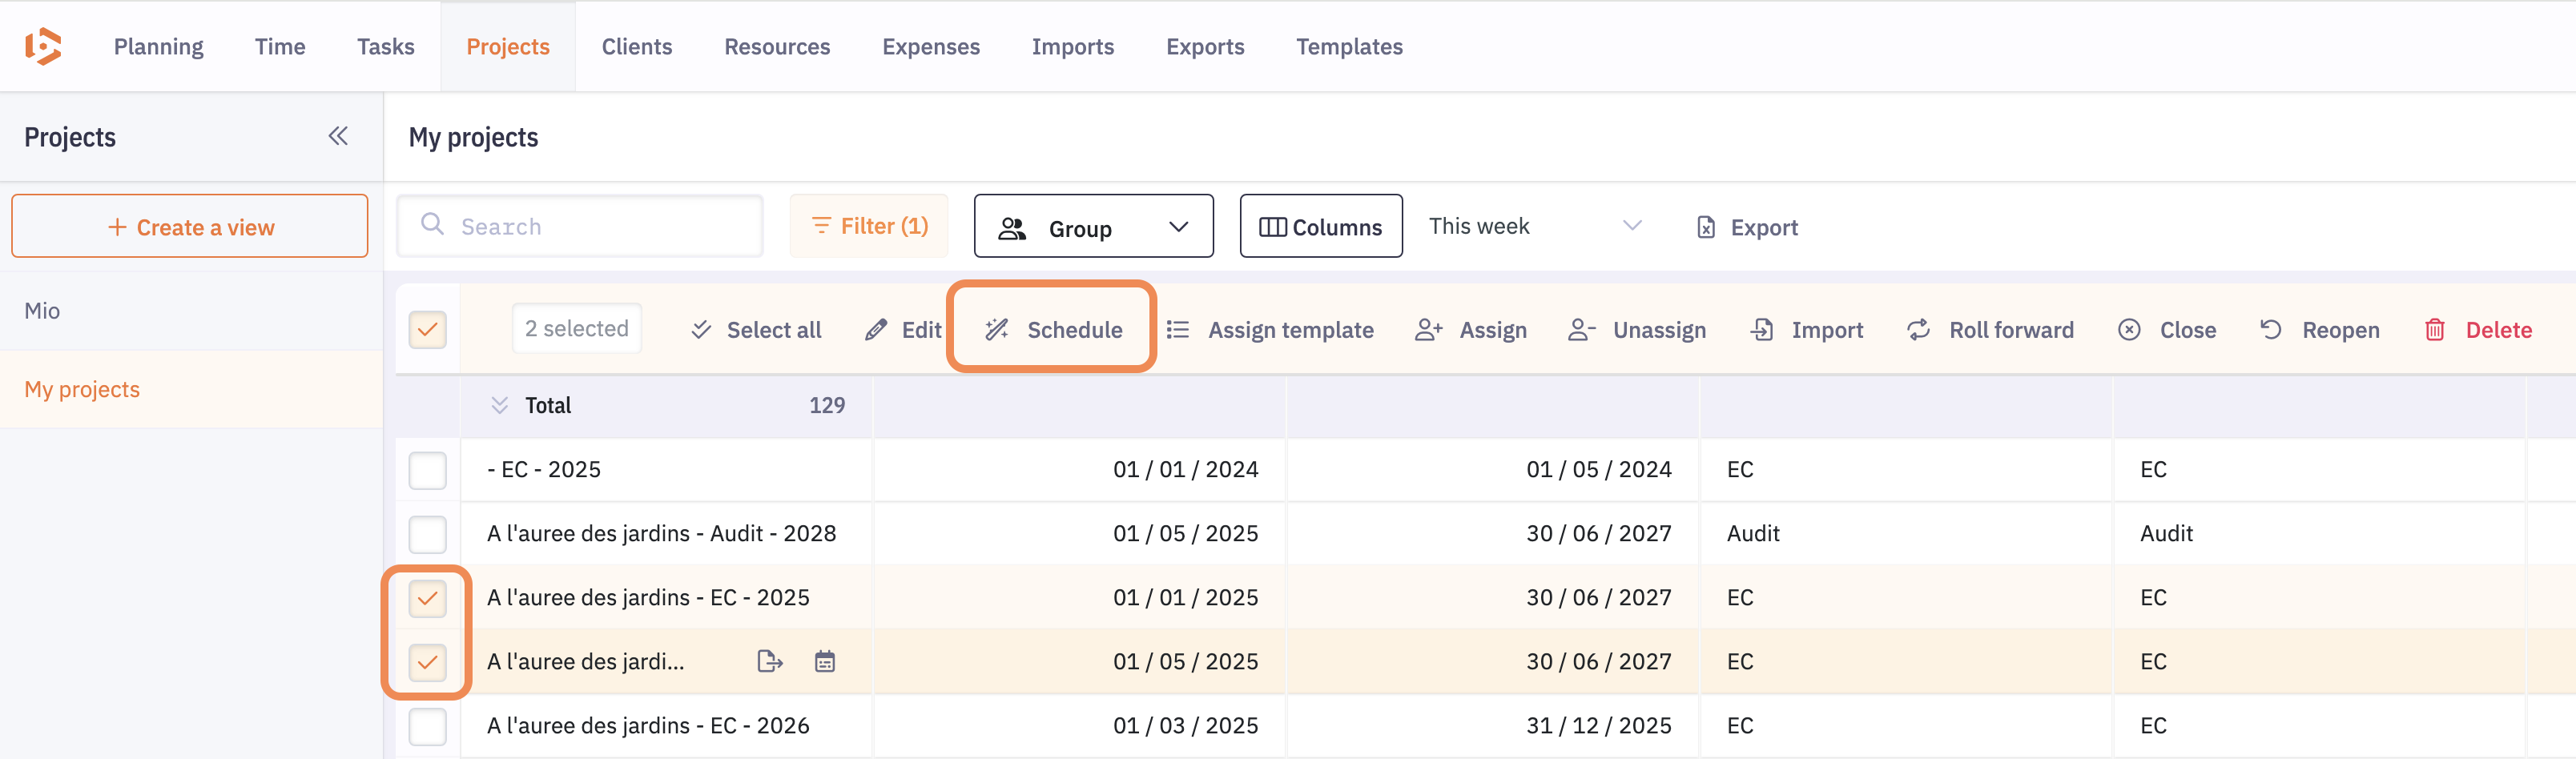Check the '- EC - 2025' row checkbox
2576x759 pixels.
(x=427, y=470)
